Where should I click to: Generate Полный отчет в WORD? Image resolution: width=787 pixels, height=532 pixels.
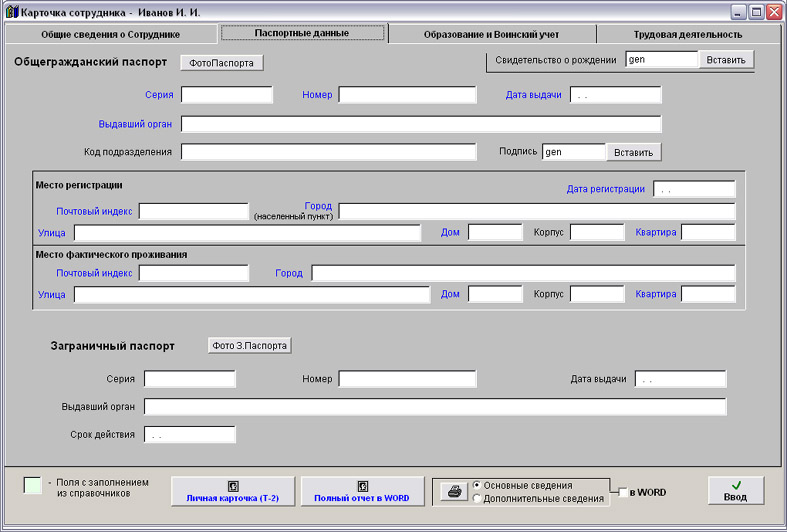click(x=362, y=491)
